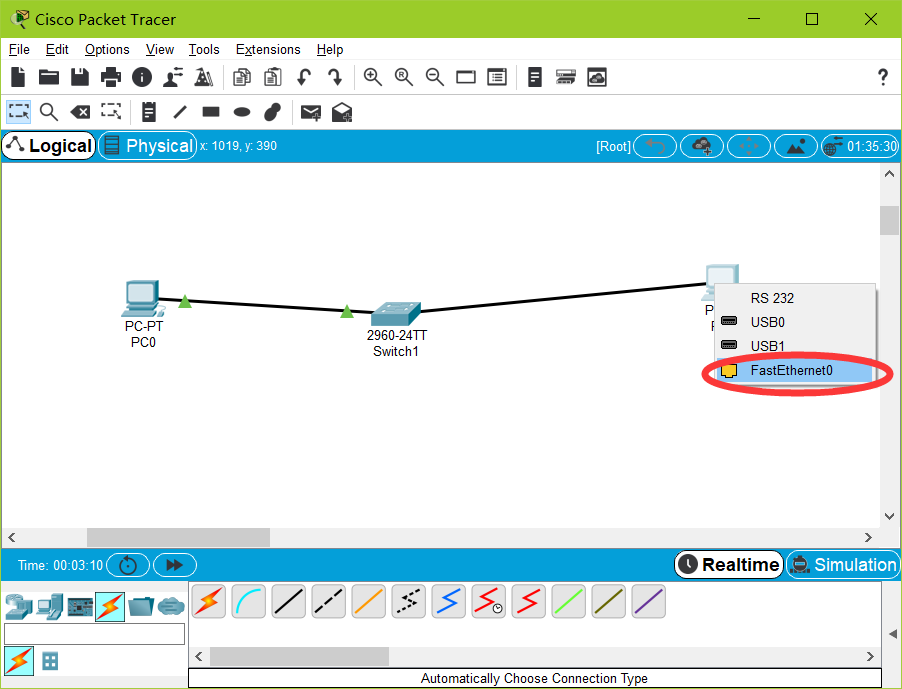Pick the orange fiber cable
Screen dimensions: 902x689
click(369, 602)
